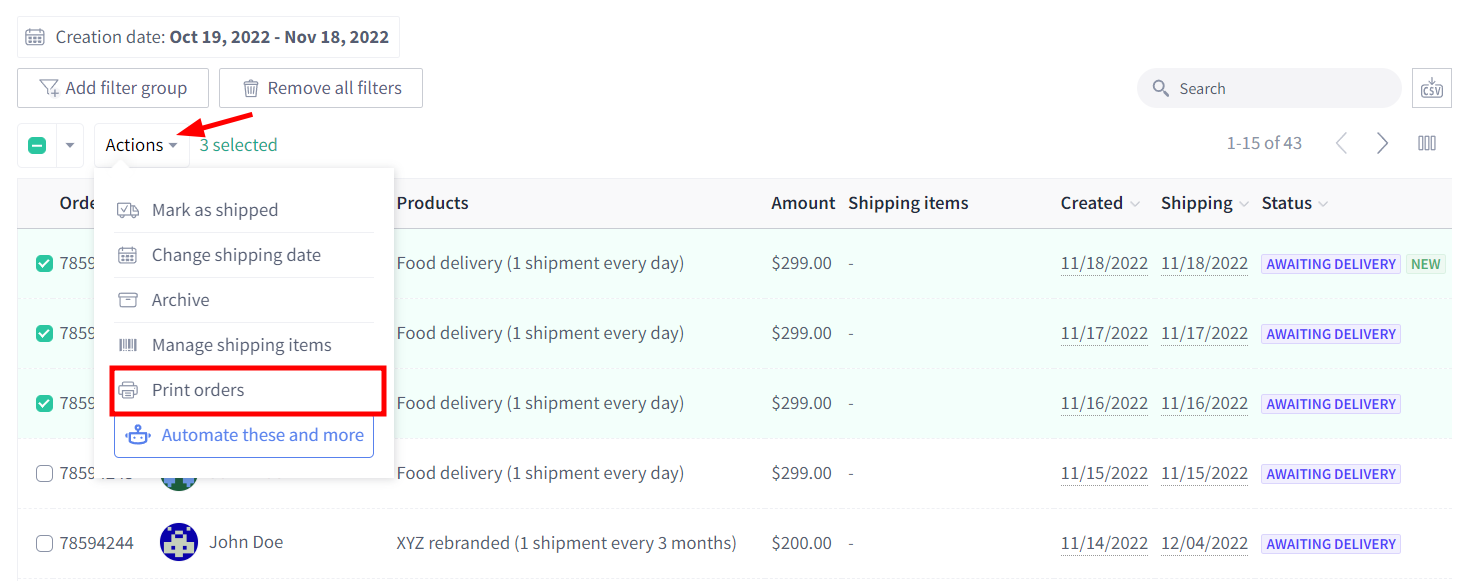This screenshot has height=581, width=1460.
Task: Open the column layout settings icon
Action: pos(1427,143)
